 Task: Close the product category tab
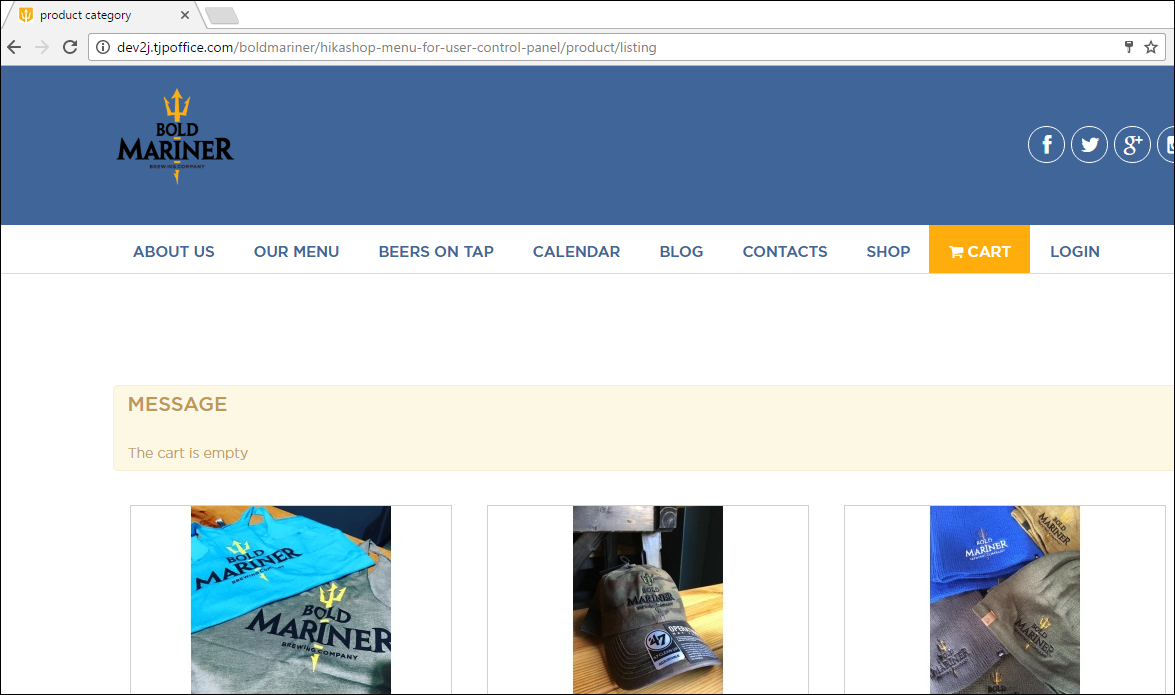tap(184, 15)
